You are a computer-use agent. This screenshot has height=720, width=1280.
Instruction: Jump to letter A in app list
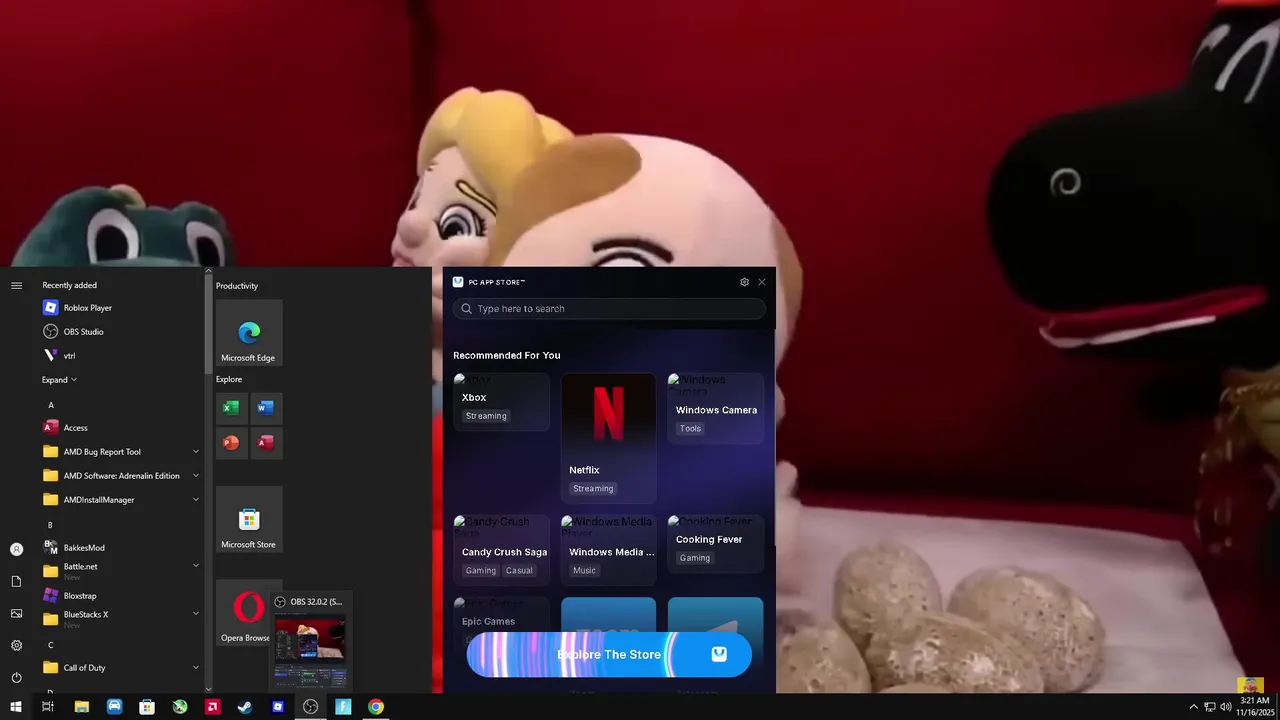click(x=51, y=405)
